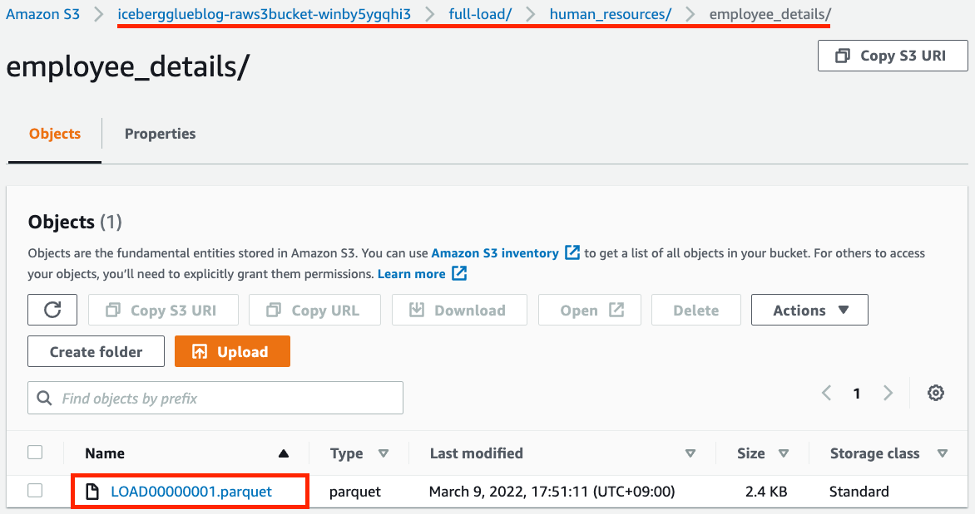Open the Amazon S3 inventory link
The image size is (977, 514).
[495, 253]
